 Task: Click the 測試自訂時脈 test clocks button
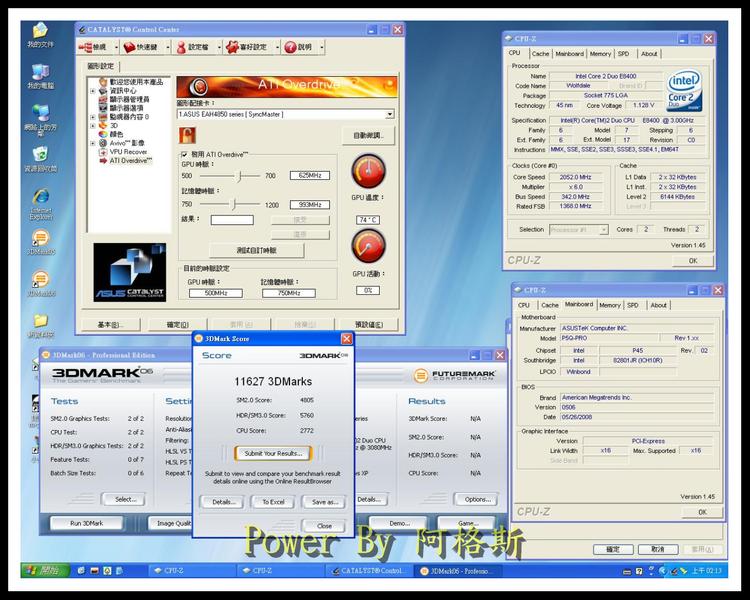[x=256, y=250]
